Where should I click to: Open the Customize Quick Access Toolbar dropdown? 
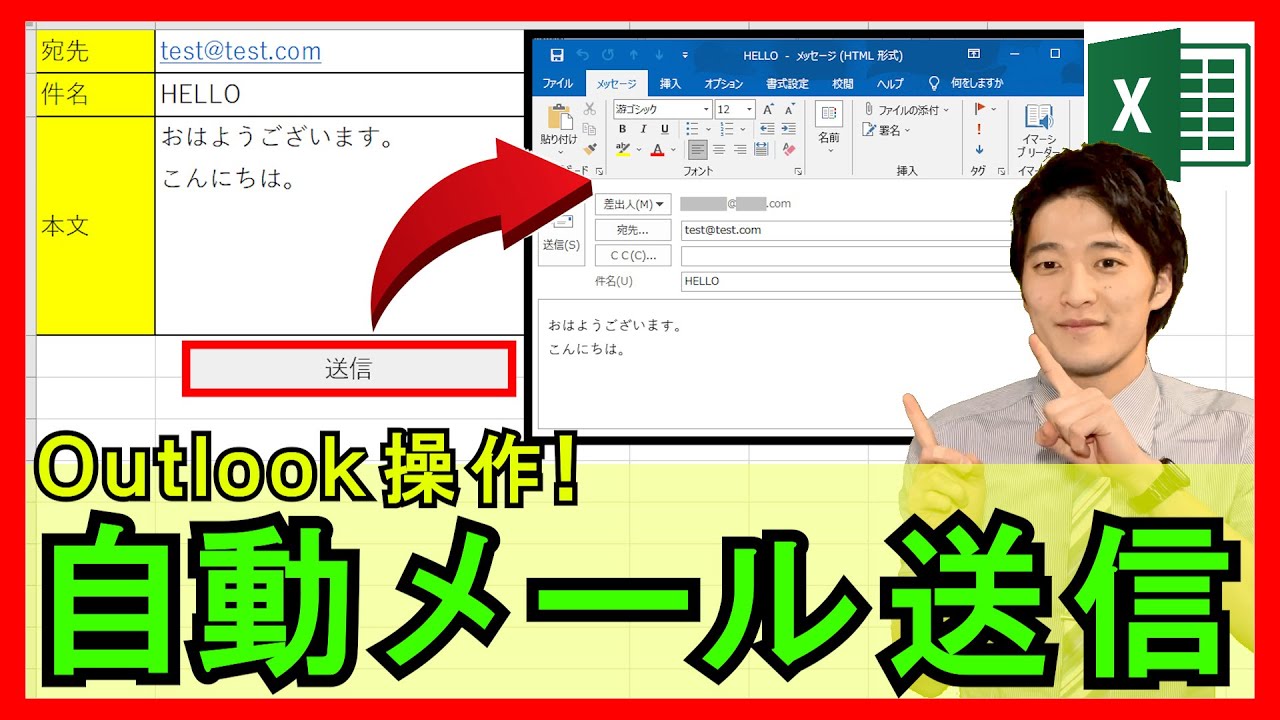tap(685, 55)
